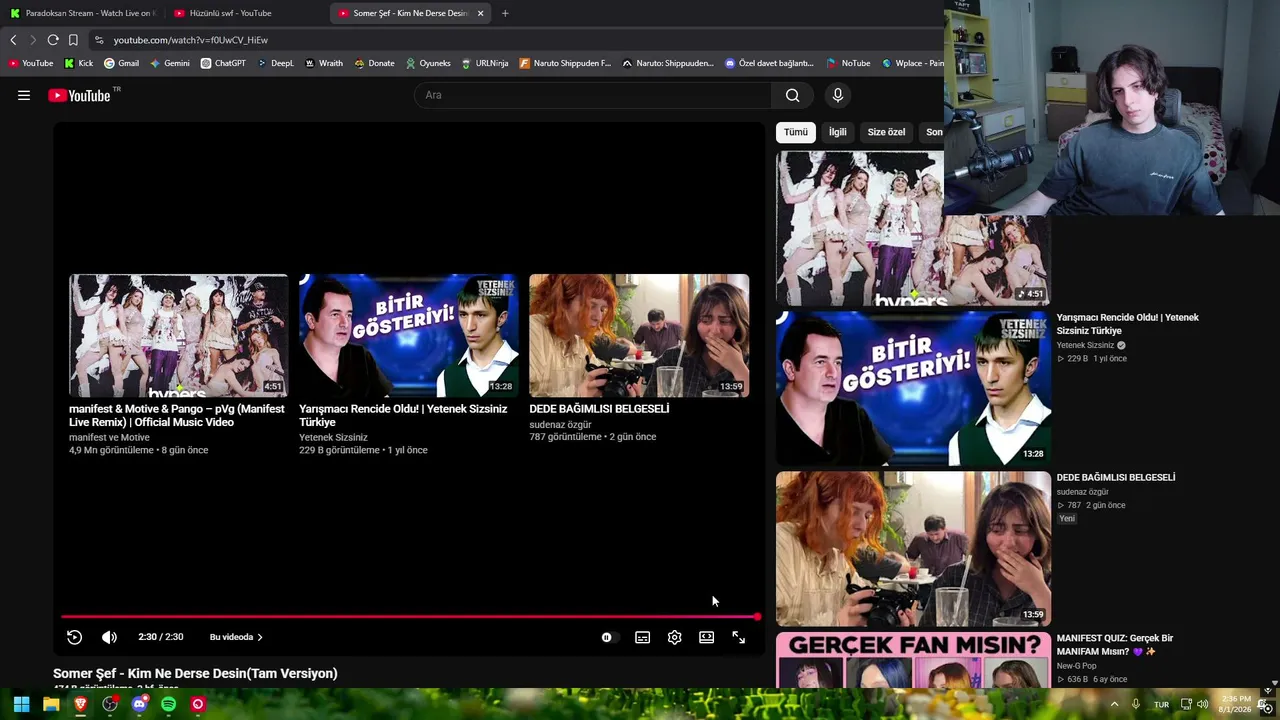Click the 'GERÇEK FAN MISIN?' sidebar thumbnail
Image resolution: width=1280 pixels, height=720 pixels.
tap(913, 660)
